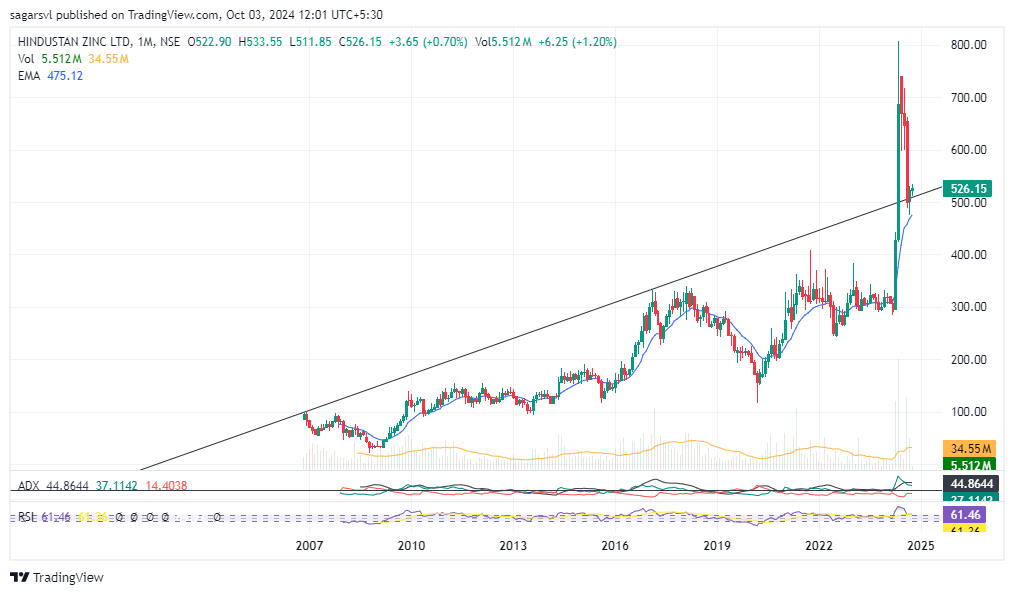The height and width of the screenshot is (595, 1014).
Task: Click the 600.00 price axis label
Action: point(968,149)
